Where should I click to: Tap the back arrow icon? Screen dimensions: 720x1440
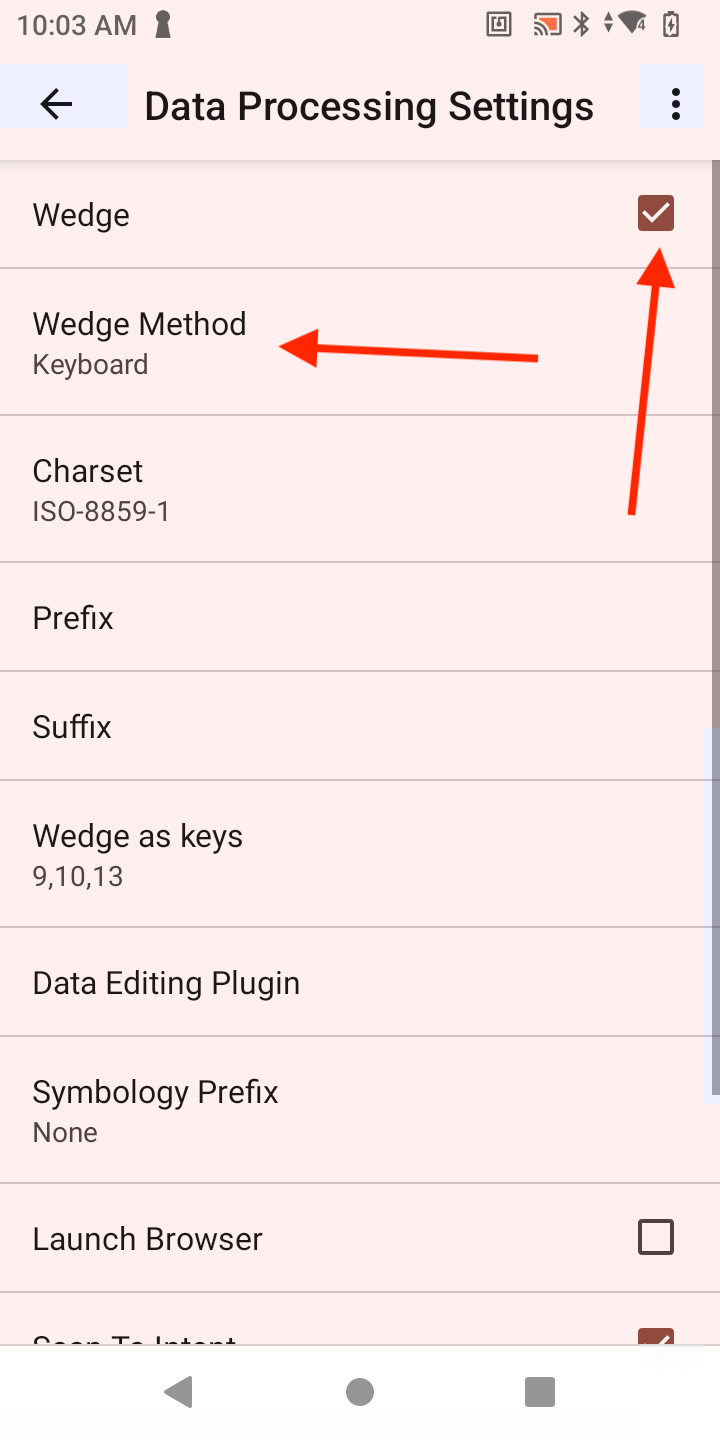tap(57, 104)
